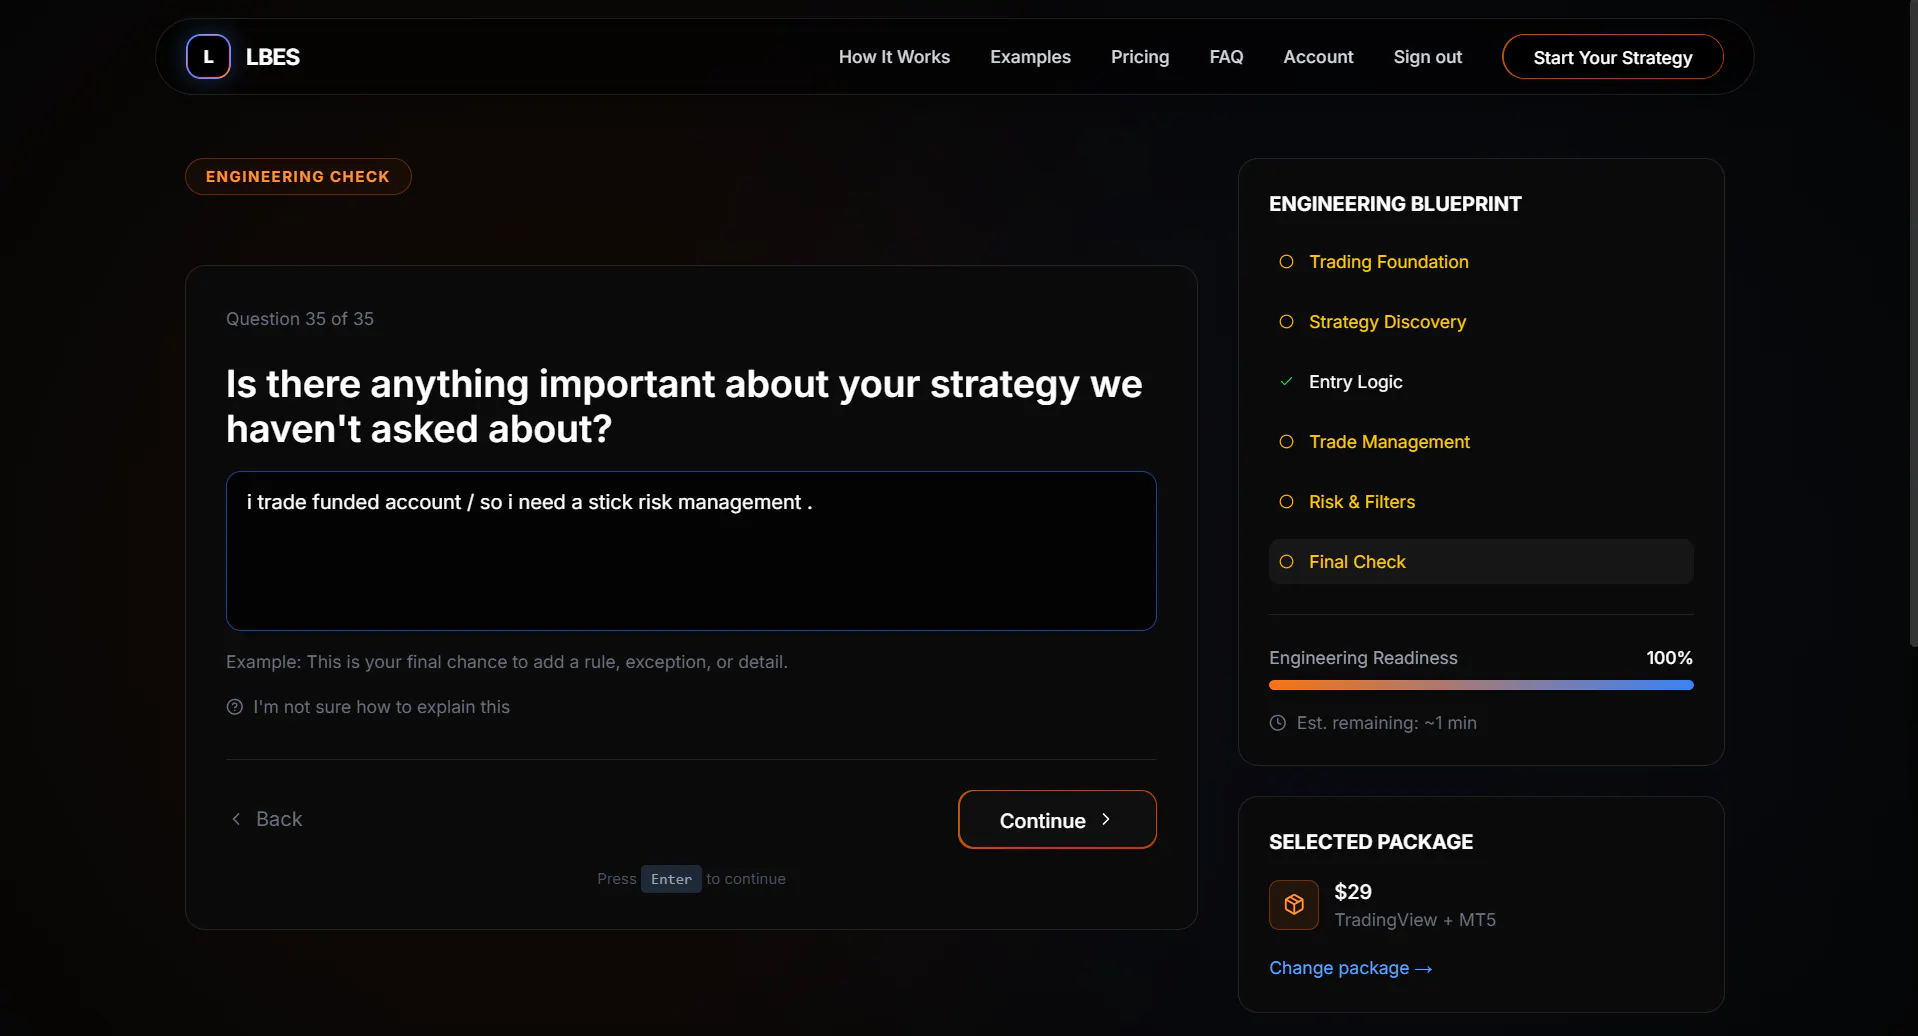The height and width of the screenshot is (1036, 1918).
Task: Open the Pricing page
Action: pos(1140,57)
